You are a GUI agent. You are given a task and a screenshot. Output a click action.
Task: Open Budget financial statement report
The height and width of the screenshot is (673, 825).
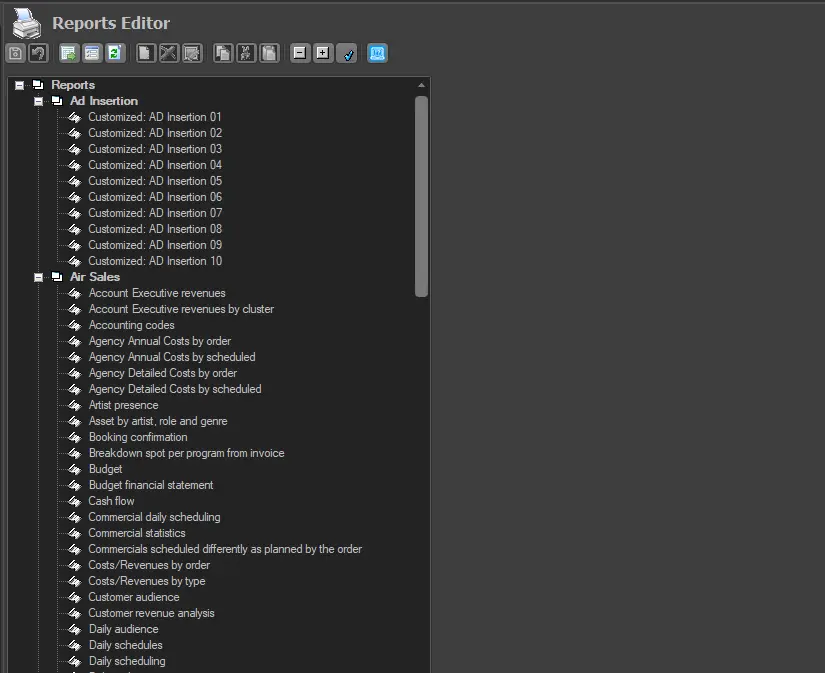(x=150, y=485)
